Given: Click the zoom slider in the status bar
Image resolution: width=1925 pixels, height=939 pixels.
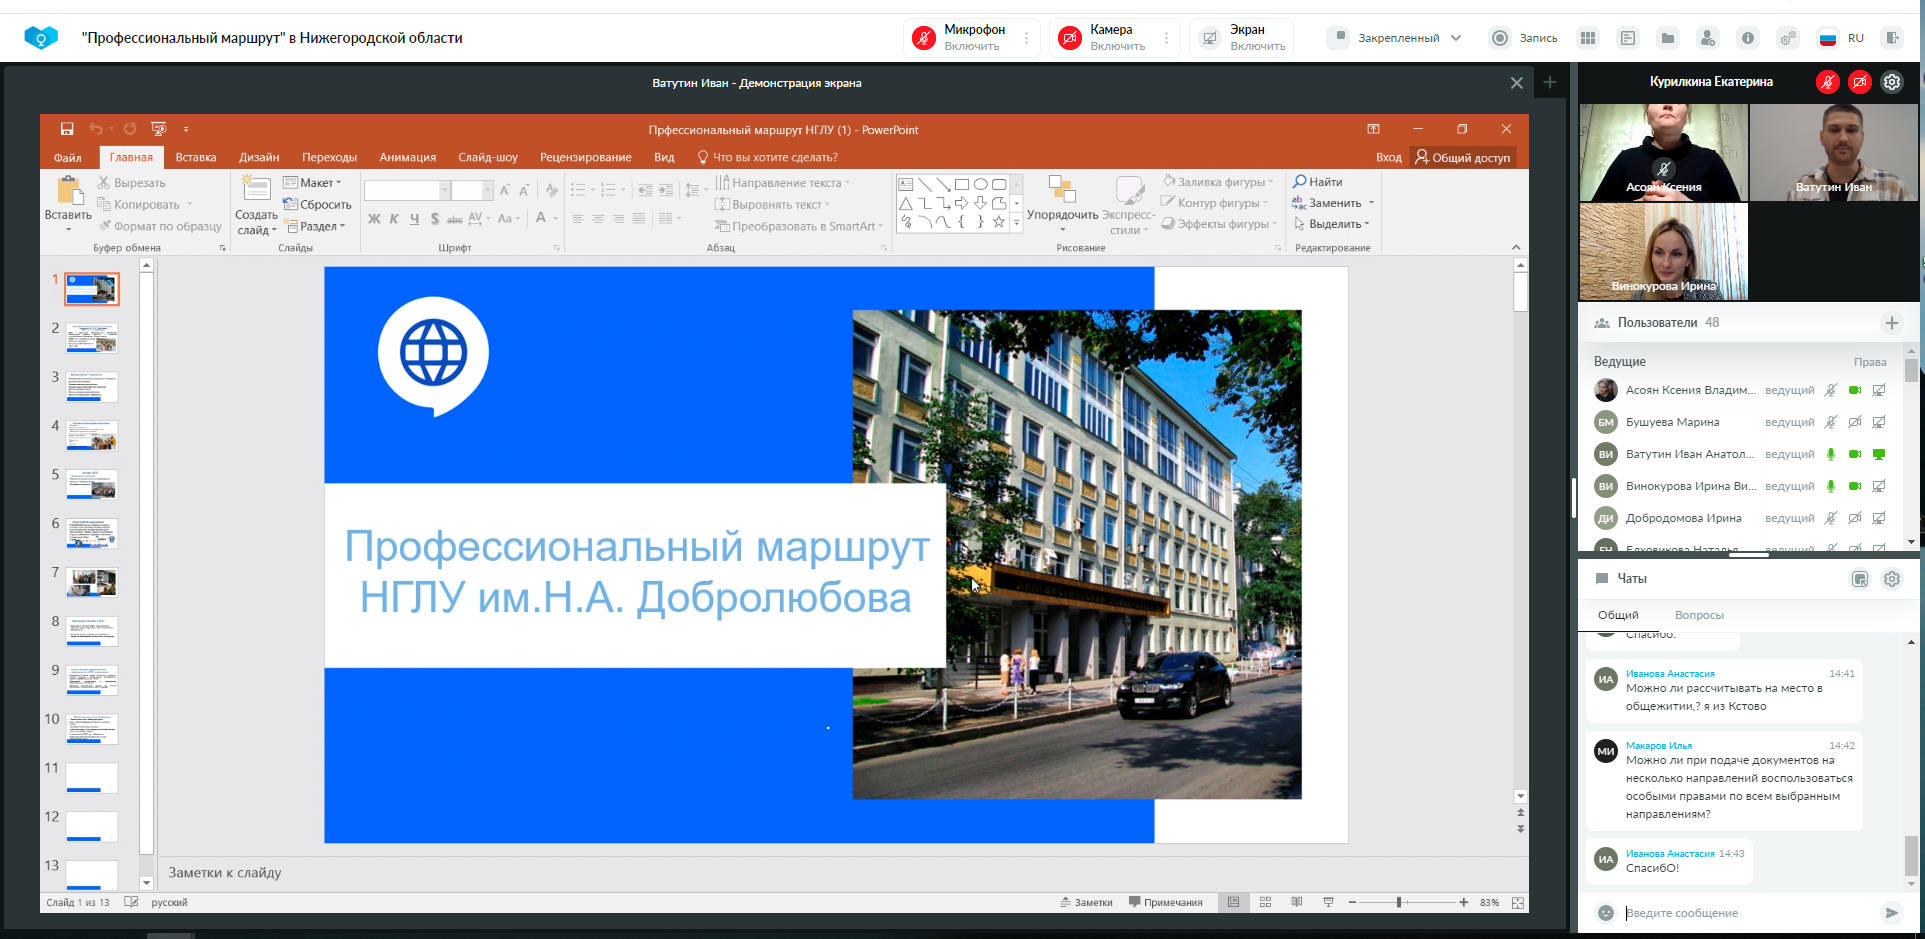Looking at the screenshot, I should 1399,902.
